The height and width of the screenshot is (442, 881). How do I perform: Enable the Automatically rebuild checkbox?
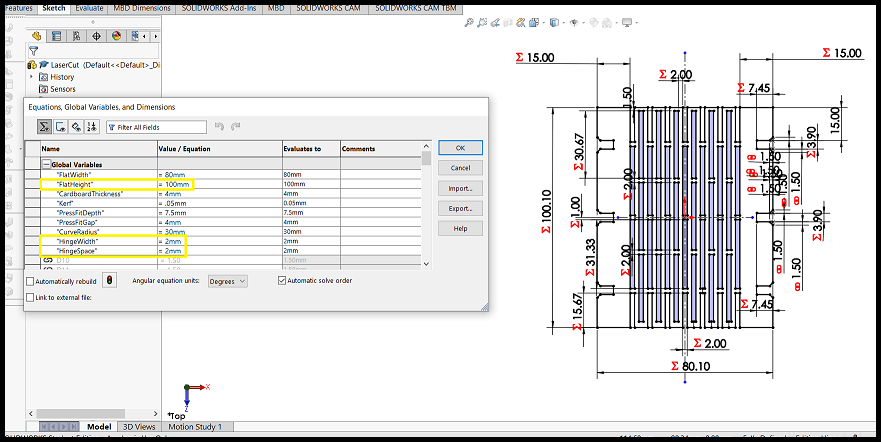pyautogui.click(x=30, y=282)
